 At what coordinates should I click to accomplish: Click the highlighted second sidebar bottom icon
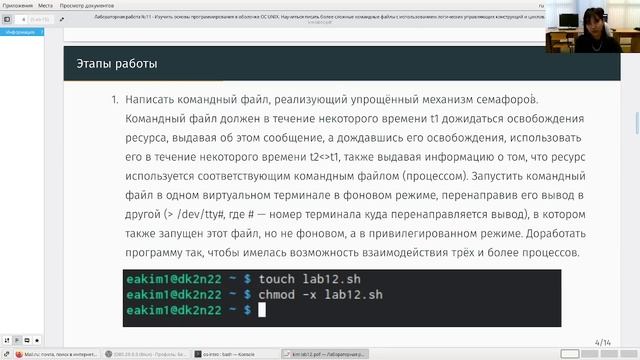pos(17,340)
